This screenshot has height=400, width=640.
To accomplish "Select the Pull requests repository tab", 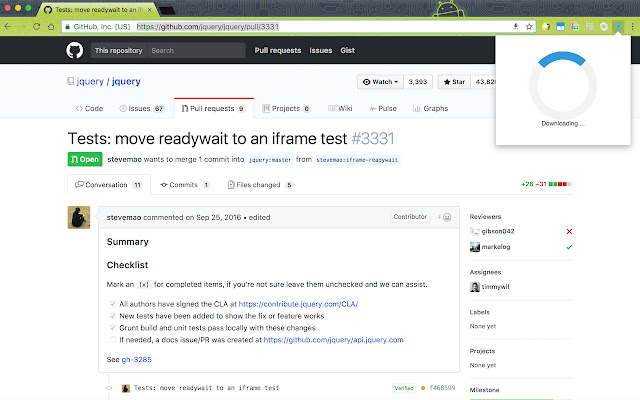I will pyautogui.click(x=213, y=108).
